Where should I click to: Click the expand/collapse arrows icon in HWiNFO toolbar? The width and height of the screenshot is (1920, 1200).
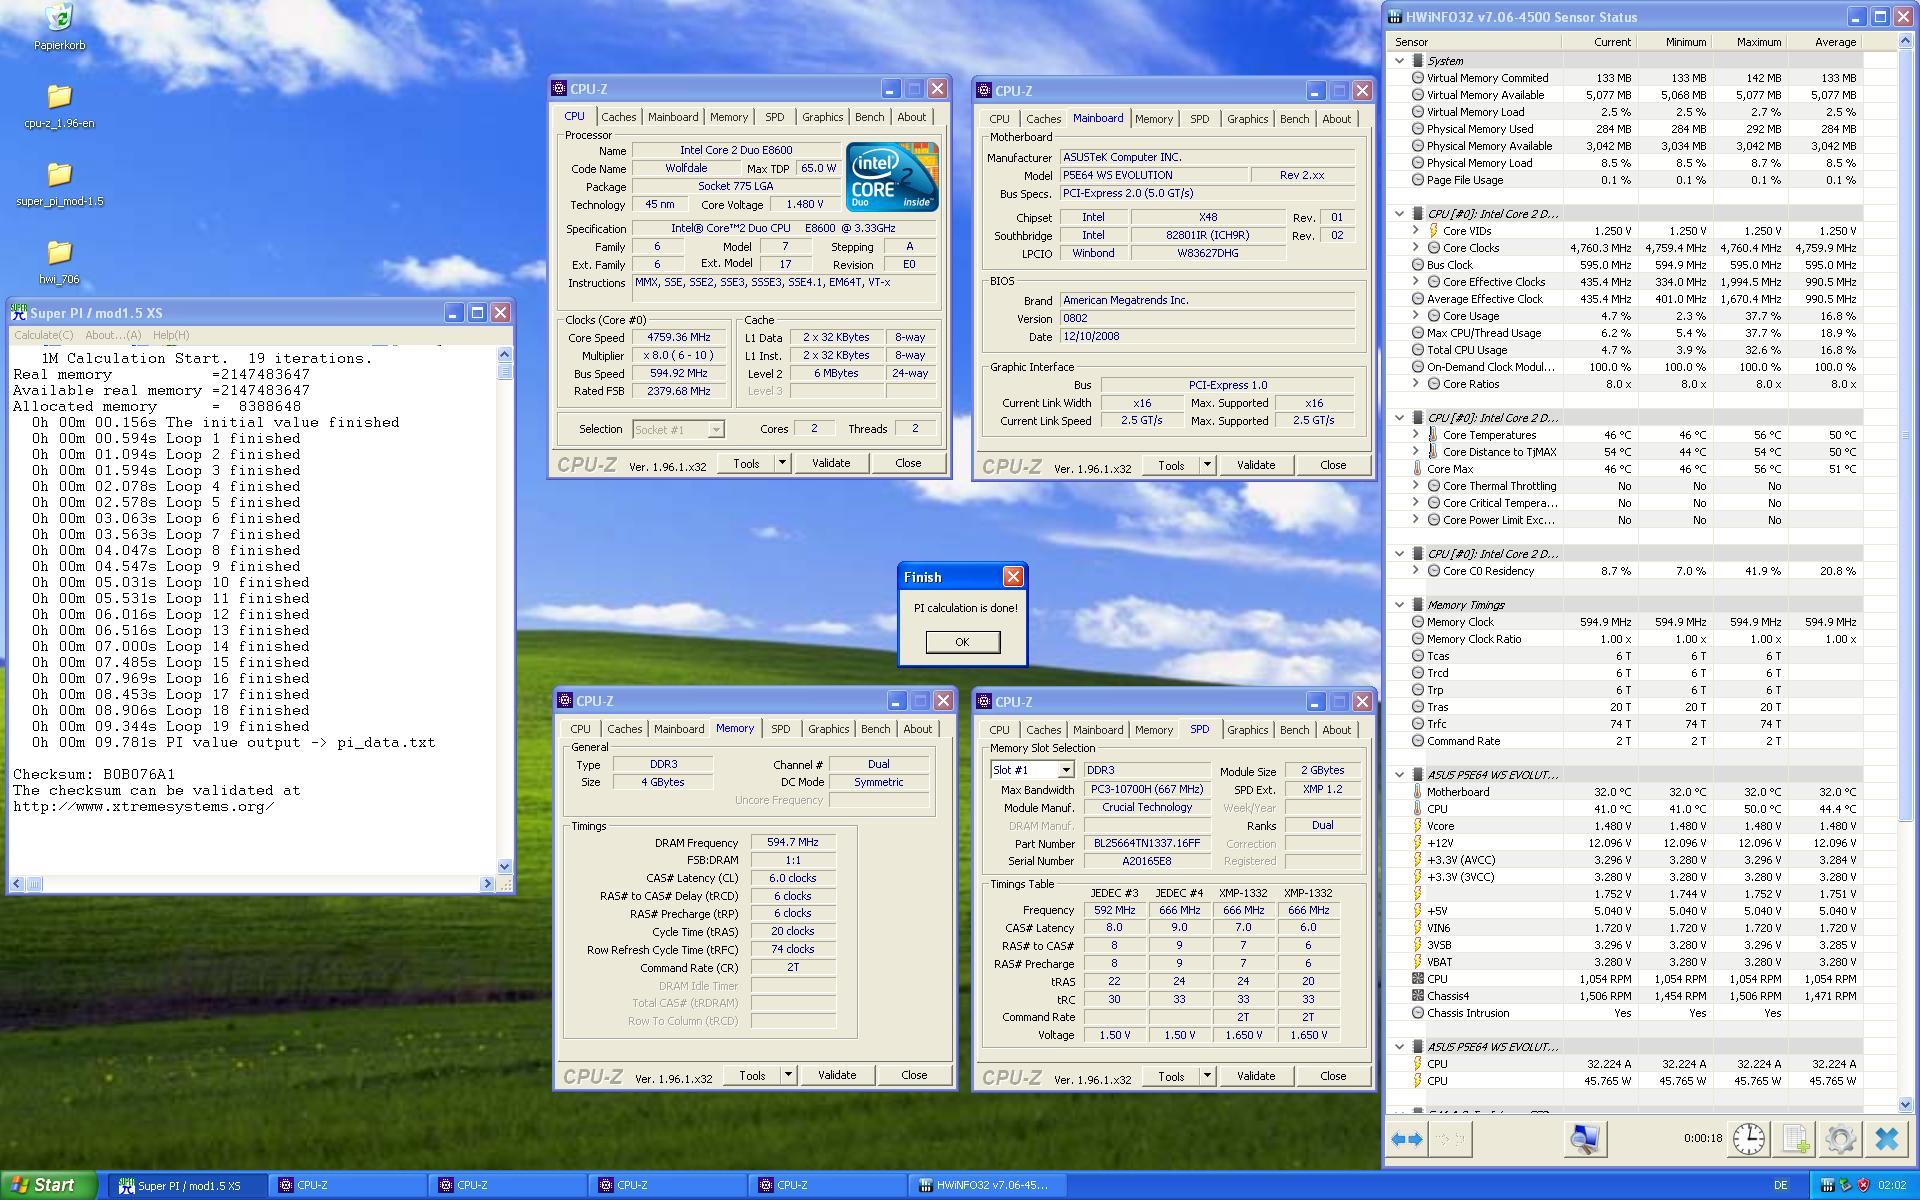click(1407, 1139)
